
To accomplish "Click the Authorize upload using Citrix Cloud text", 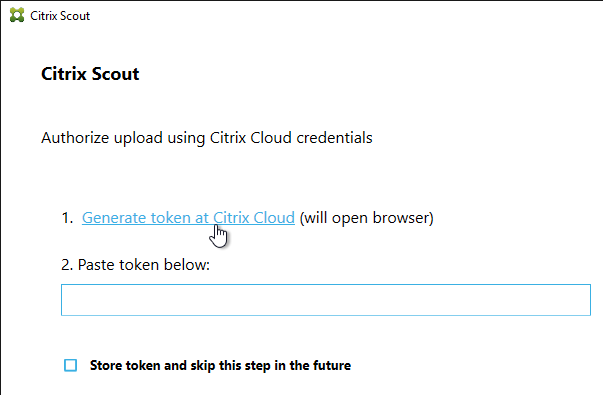I will point(207,138).
